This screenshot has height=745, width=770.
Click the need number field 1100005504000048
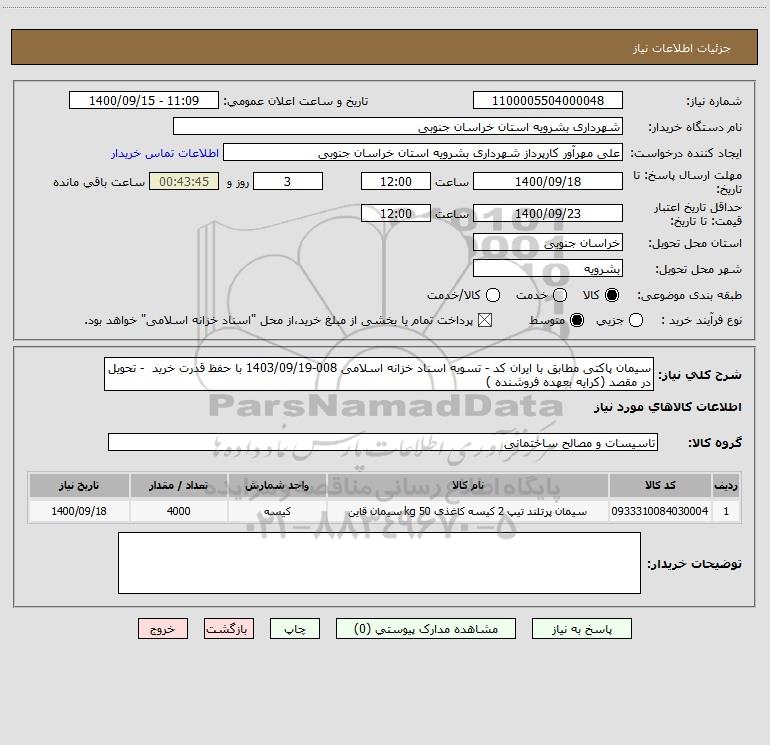click(548, 101)
